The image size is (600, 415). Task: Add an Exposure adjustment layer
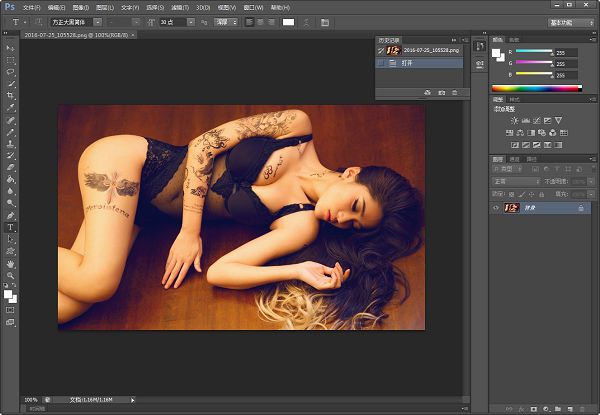[x=548, y=120]
